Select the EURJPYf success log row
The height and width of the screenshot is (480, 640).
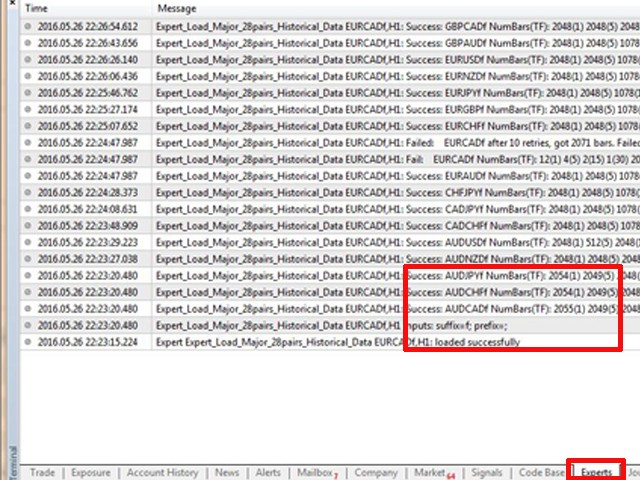click(330, 93)
